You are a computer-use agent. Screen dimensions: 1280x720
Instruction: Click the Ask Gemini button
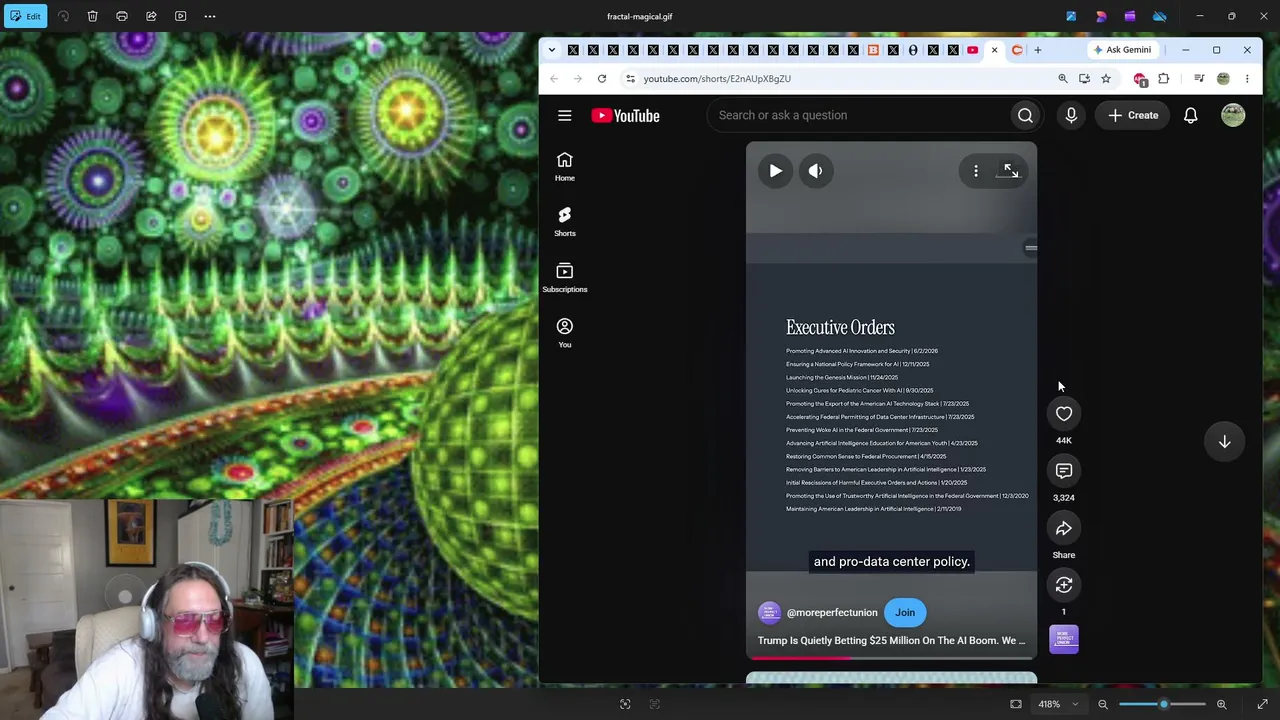pyautogui.click(x=1122, y=50)
